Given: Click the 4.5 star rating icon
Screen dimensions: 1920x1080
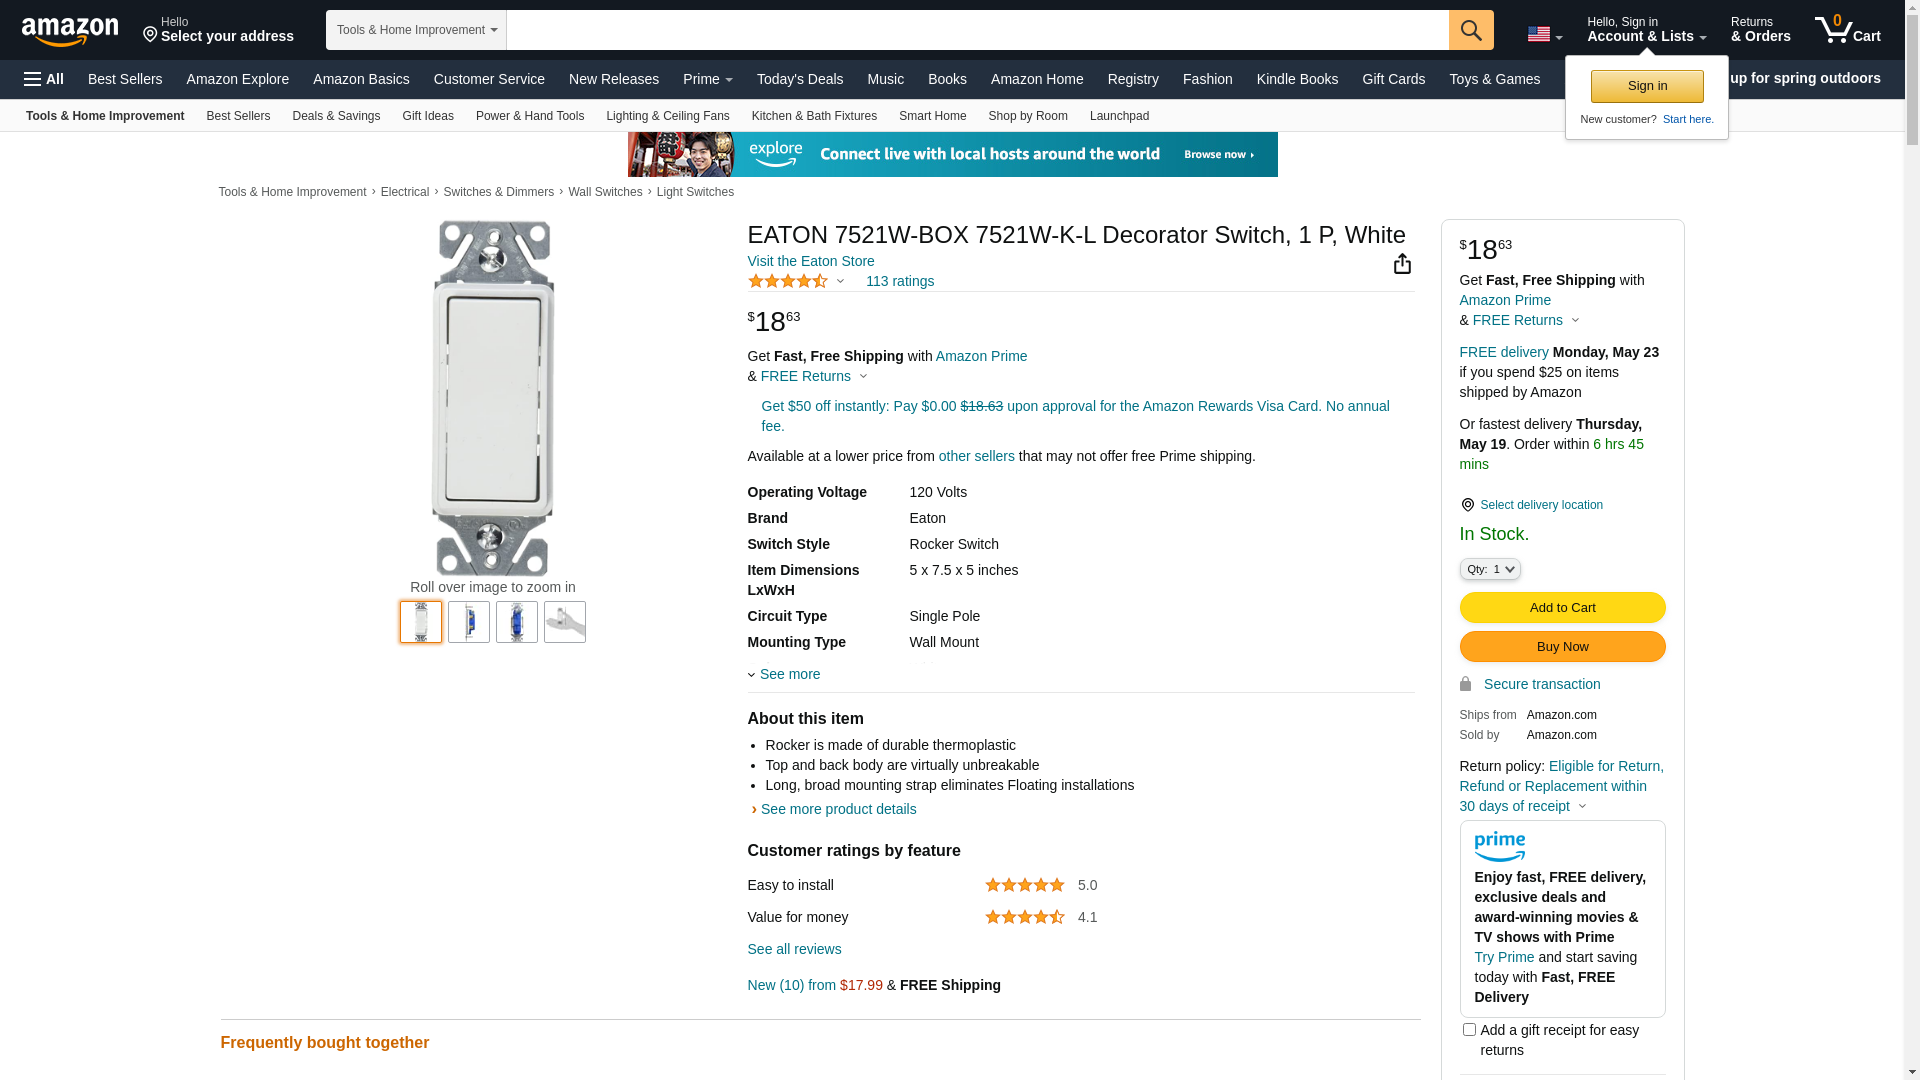Looking at the screenshot, I should pyautogui.click(x=788, y=282).
